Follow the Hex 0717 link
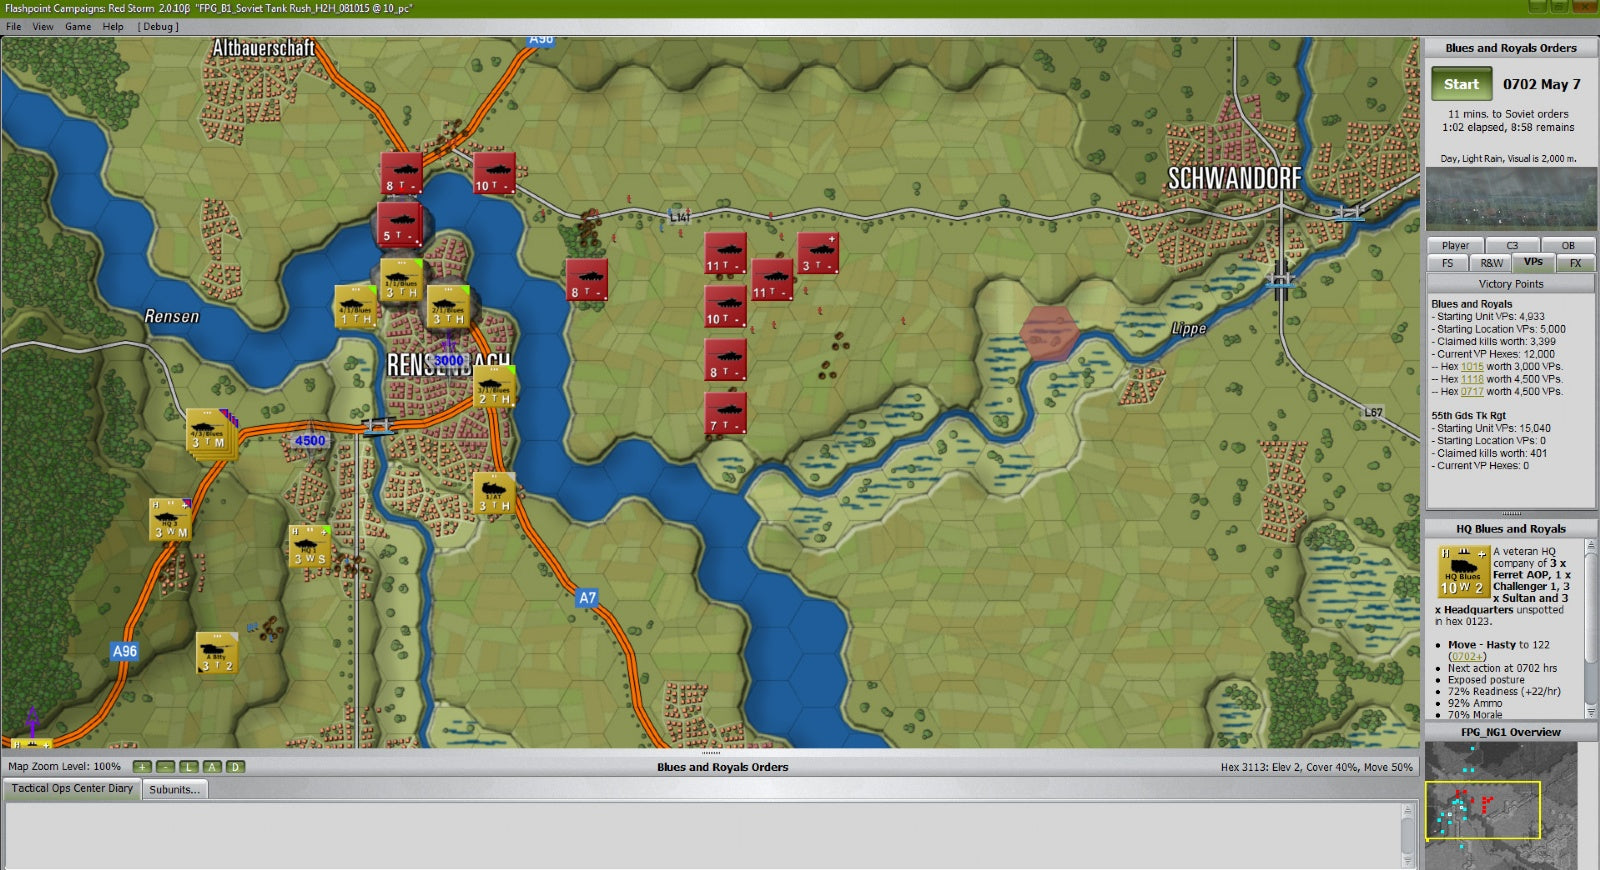 [x=1472, y=392]
